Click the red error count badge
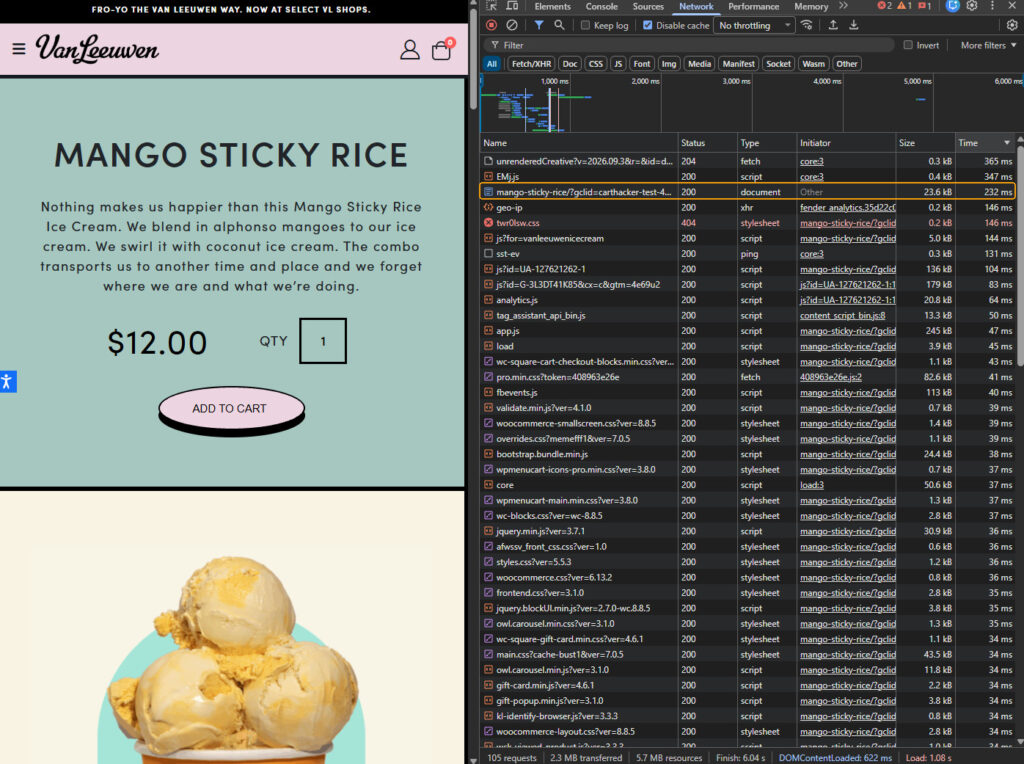Image resolution: width=1024 pixels, height=764 pixels. [884, 6]
